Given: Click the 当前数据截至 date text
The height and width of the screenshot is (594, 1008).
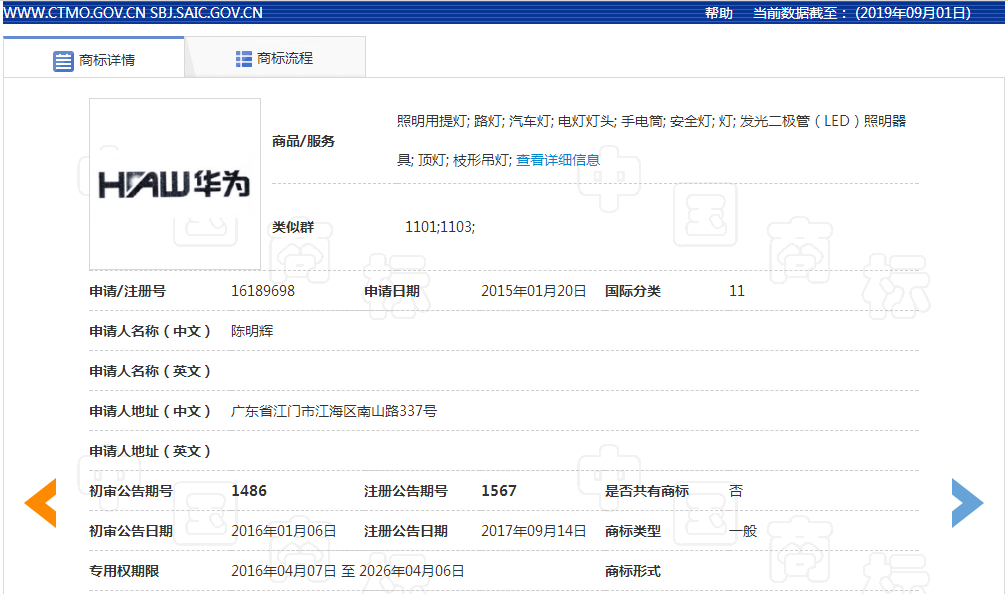Looking at the screenshot, I should click(x=862, y=13).
